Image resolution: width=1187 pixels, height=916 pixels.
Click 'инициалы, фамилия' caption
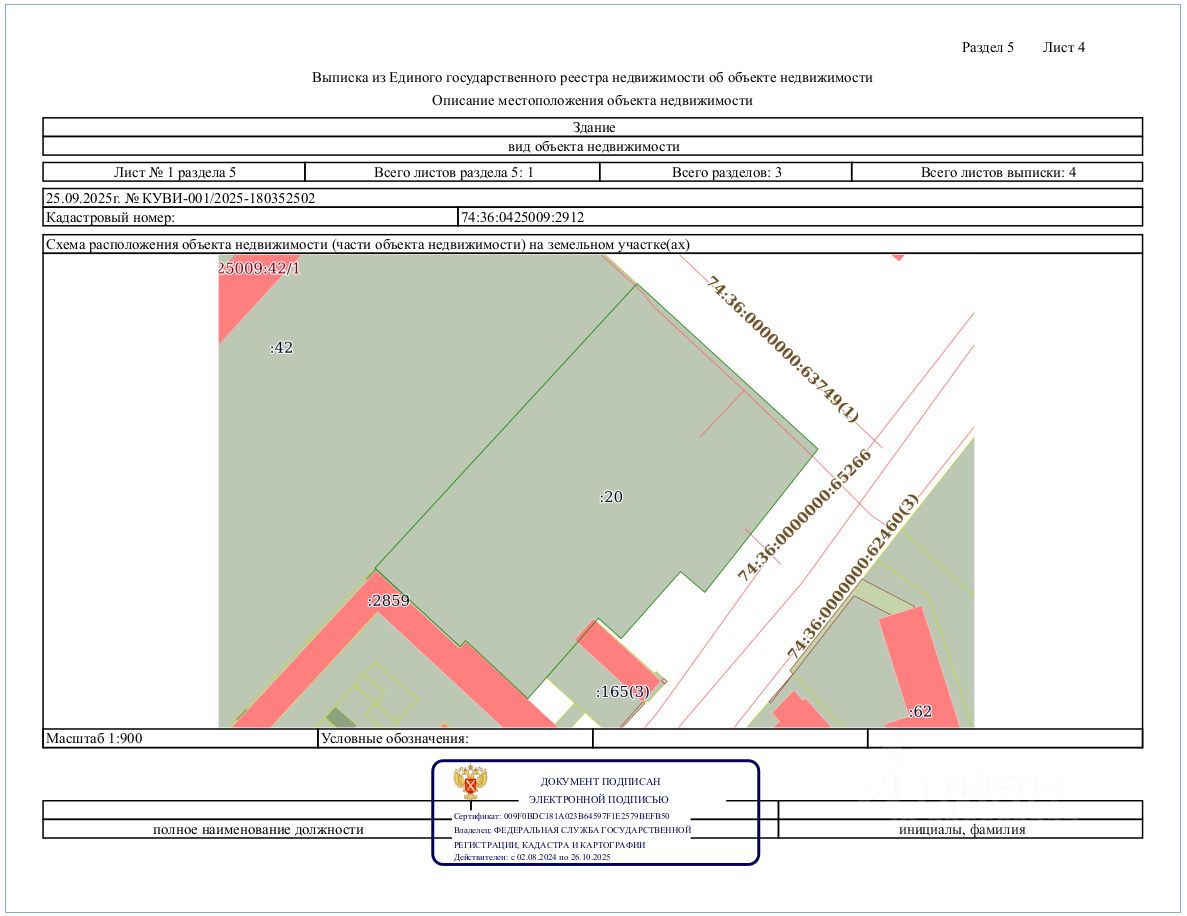coord(962,830)
